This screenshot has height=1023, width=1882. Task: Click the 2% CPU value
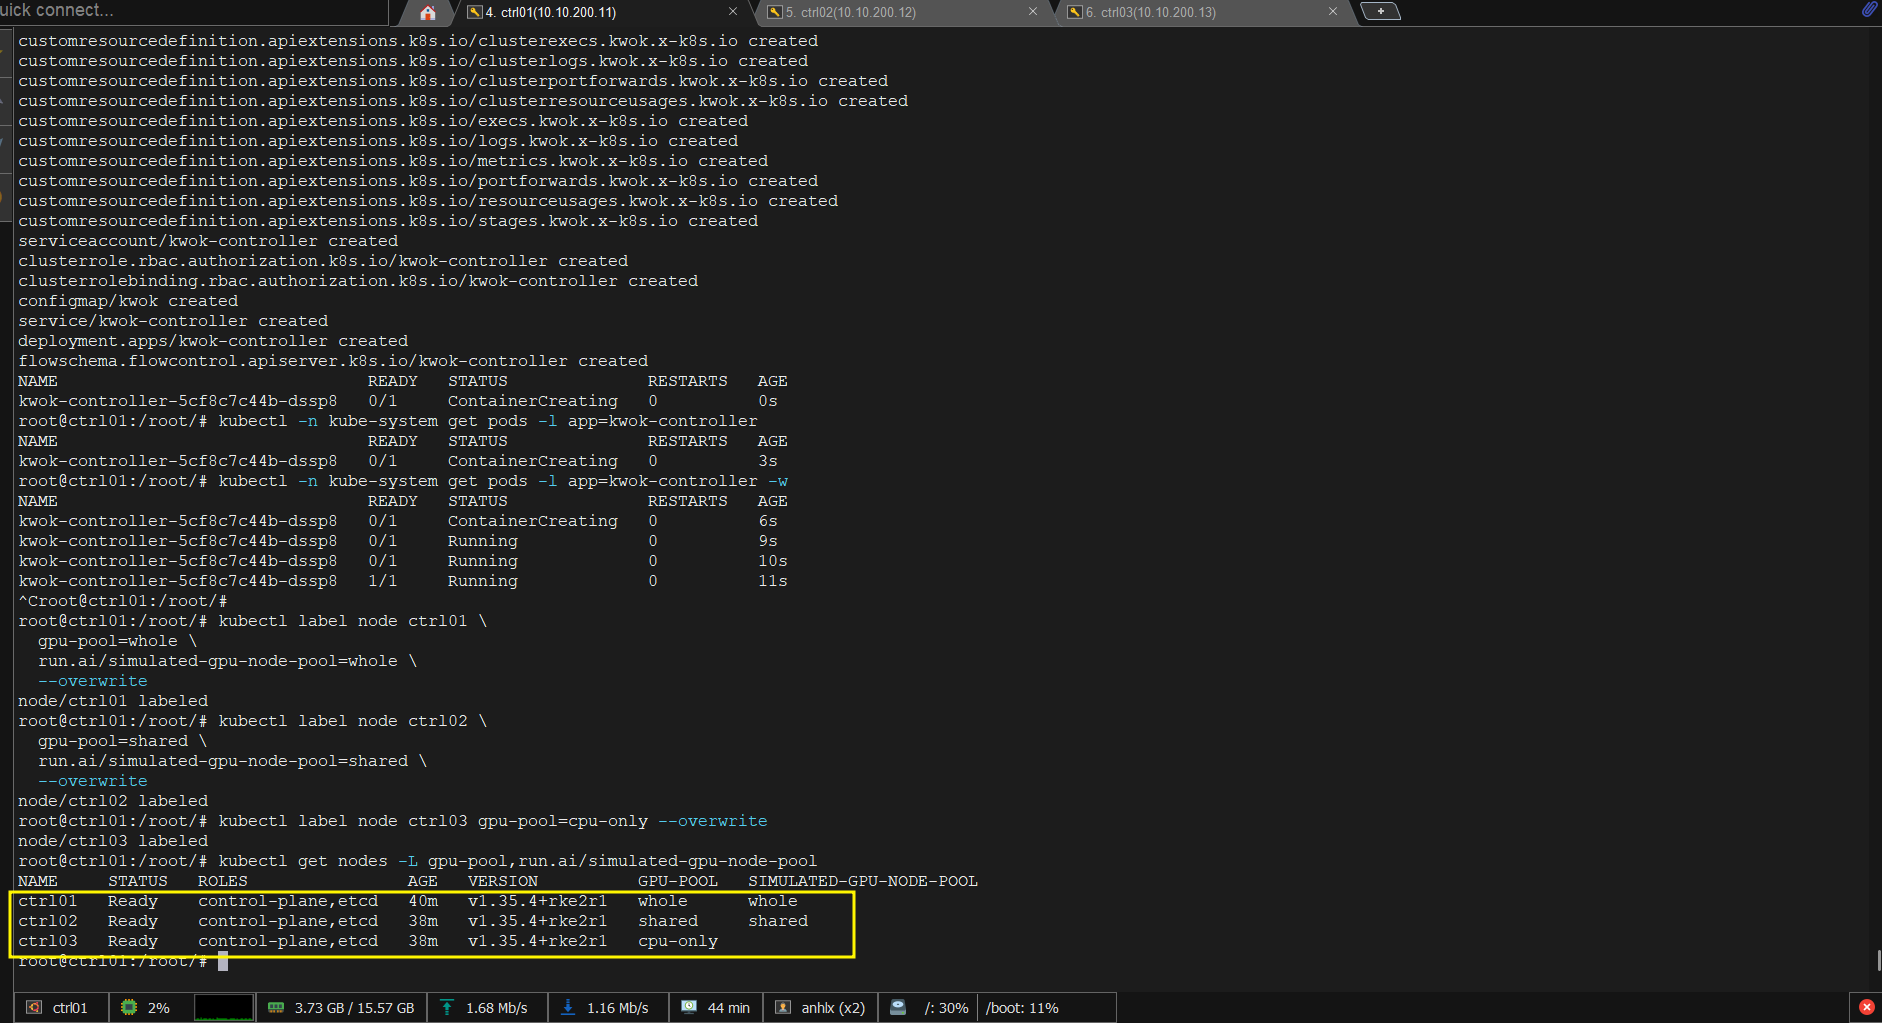click(x=159, y=1008)
